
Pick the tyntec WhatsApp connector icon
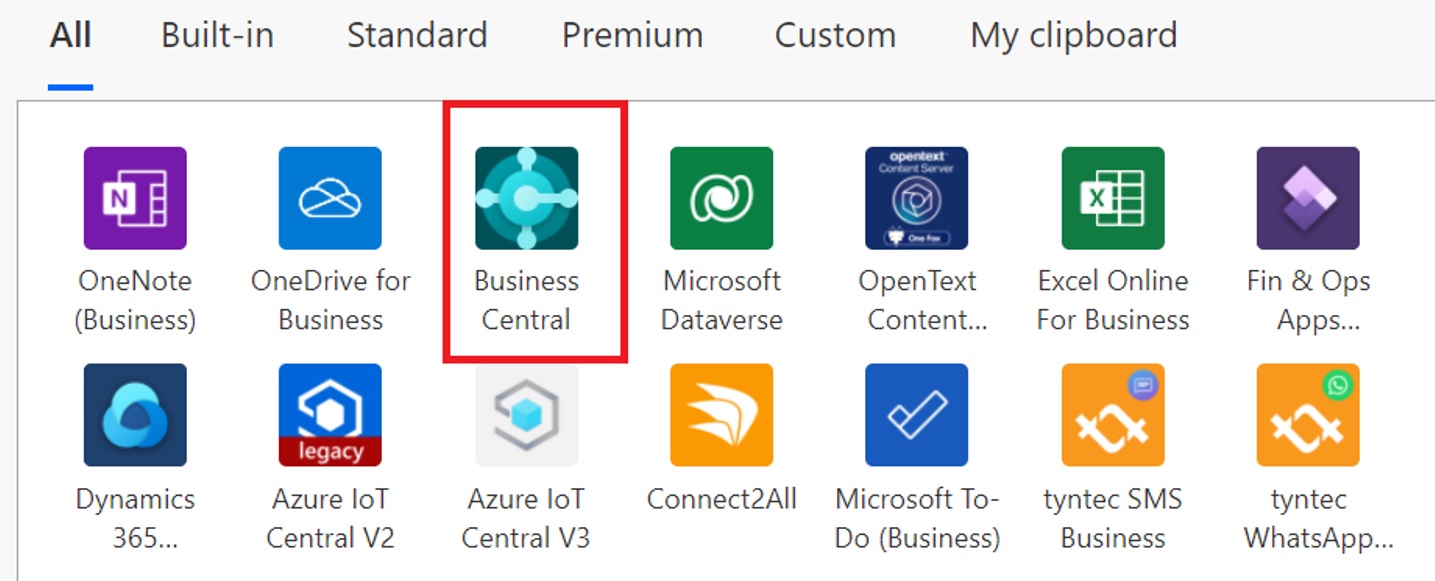1308,415
